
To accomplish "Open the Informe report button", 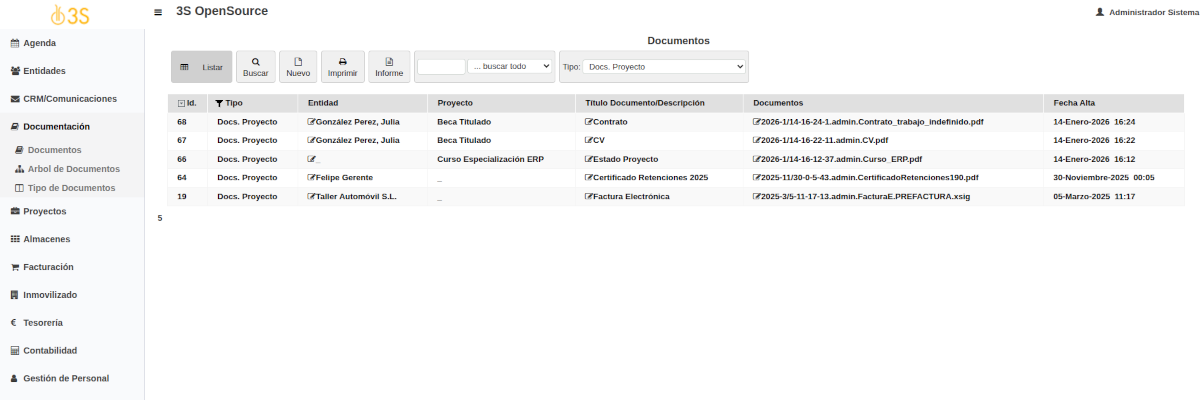I will pyautogui.click(x=389, y=67).
